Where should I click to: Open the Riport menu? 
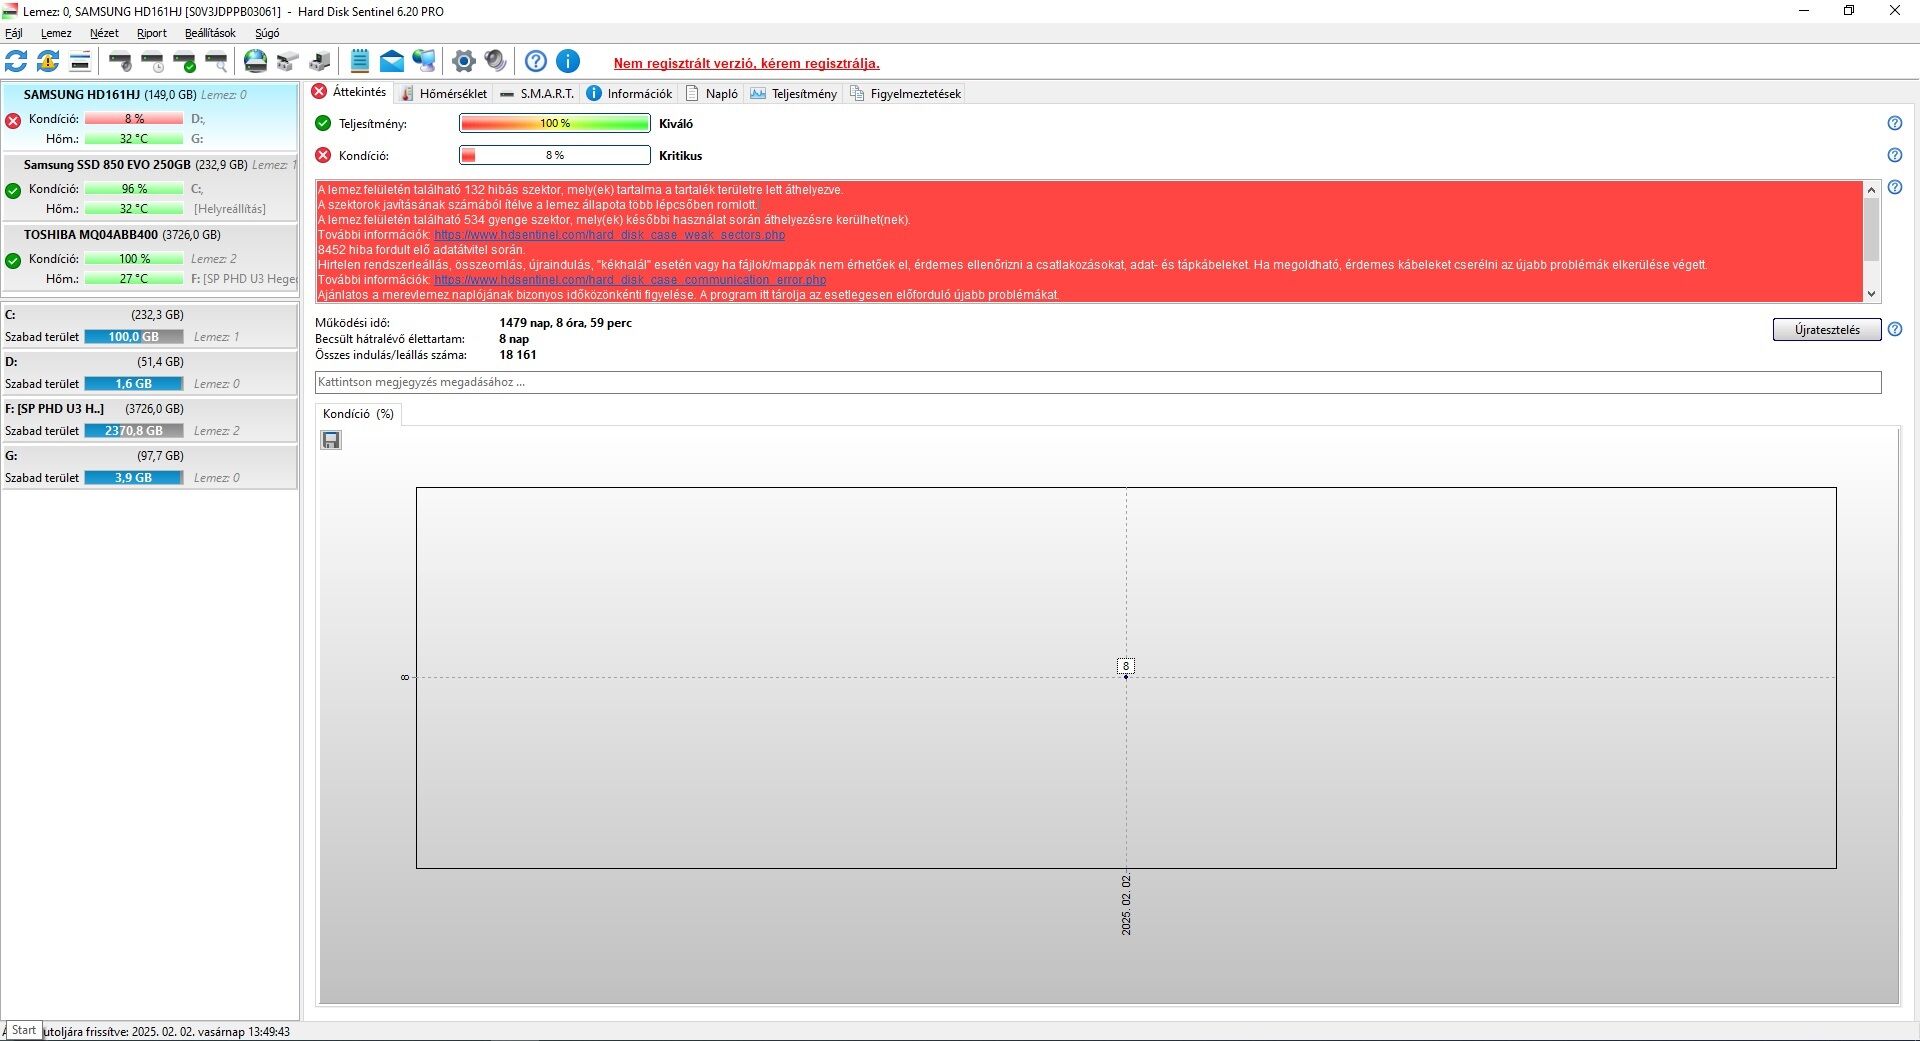click(x=152, y=33)
